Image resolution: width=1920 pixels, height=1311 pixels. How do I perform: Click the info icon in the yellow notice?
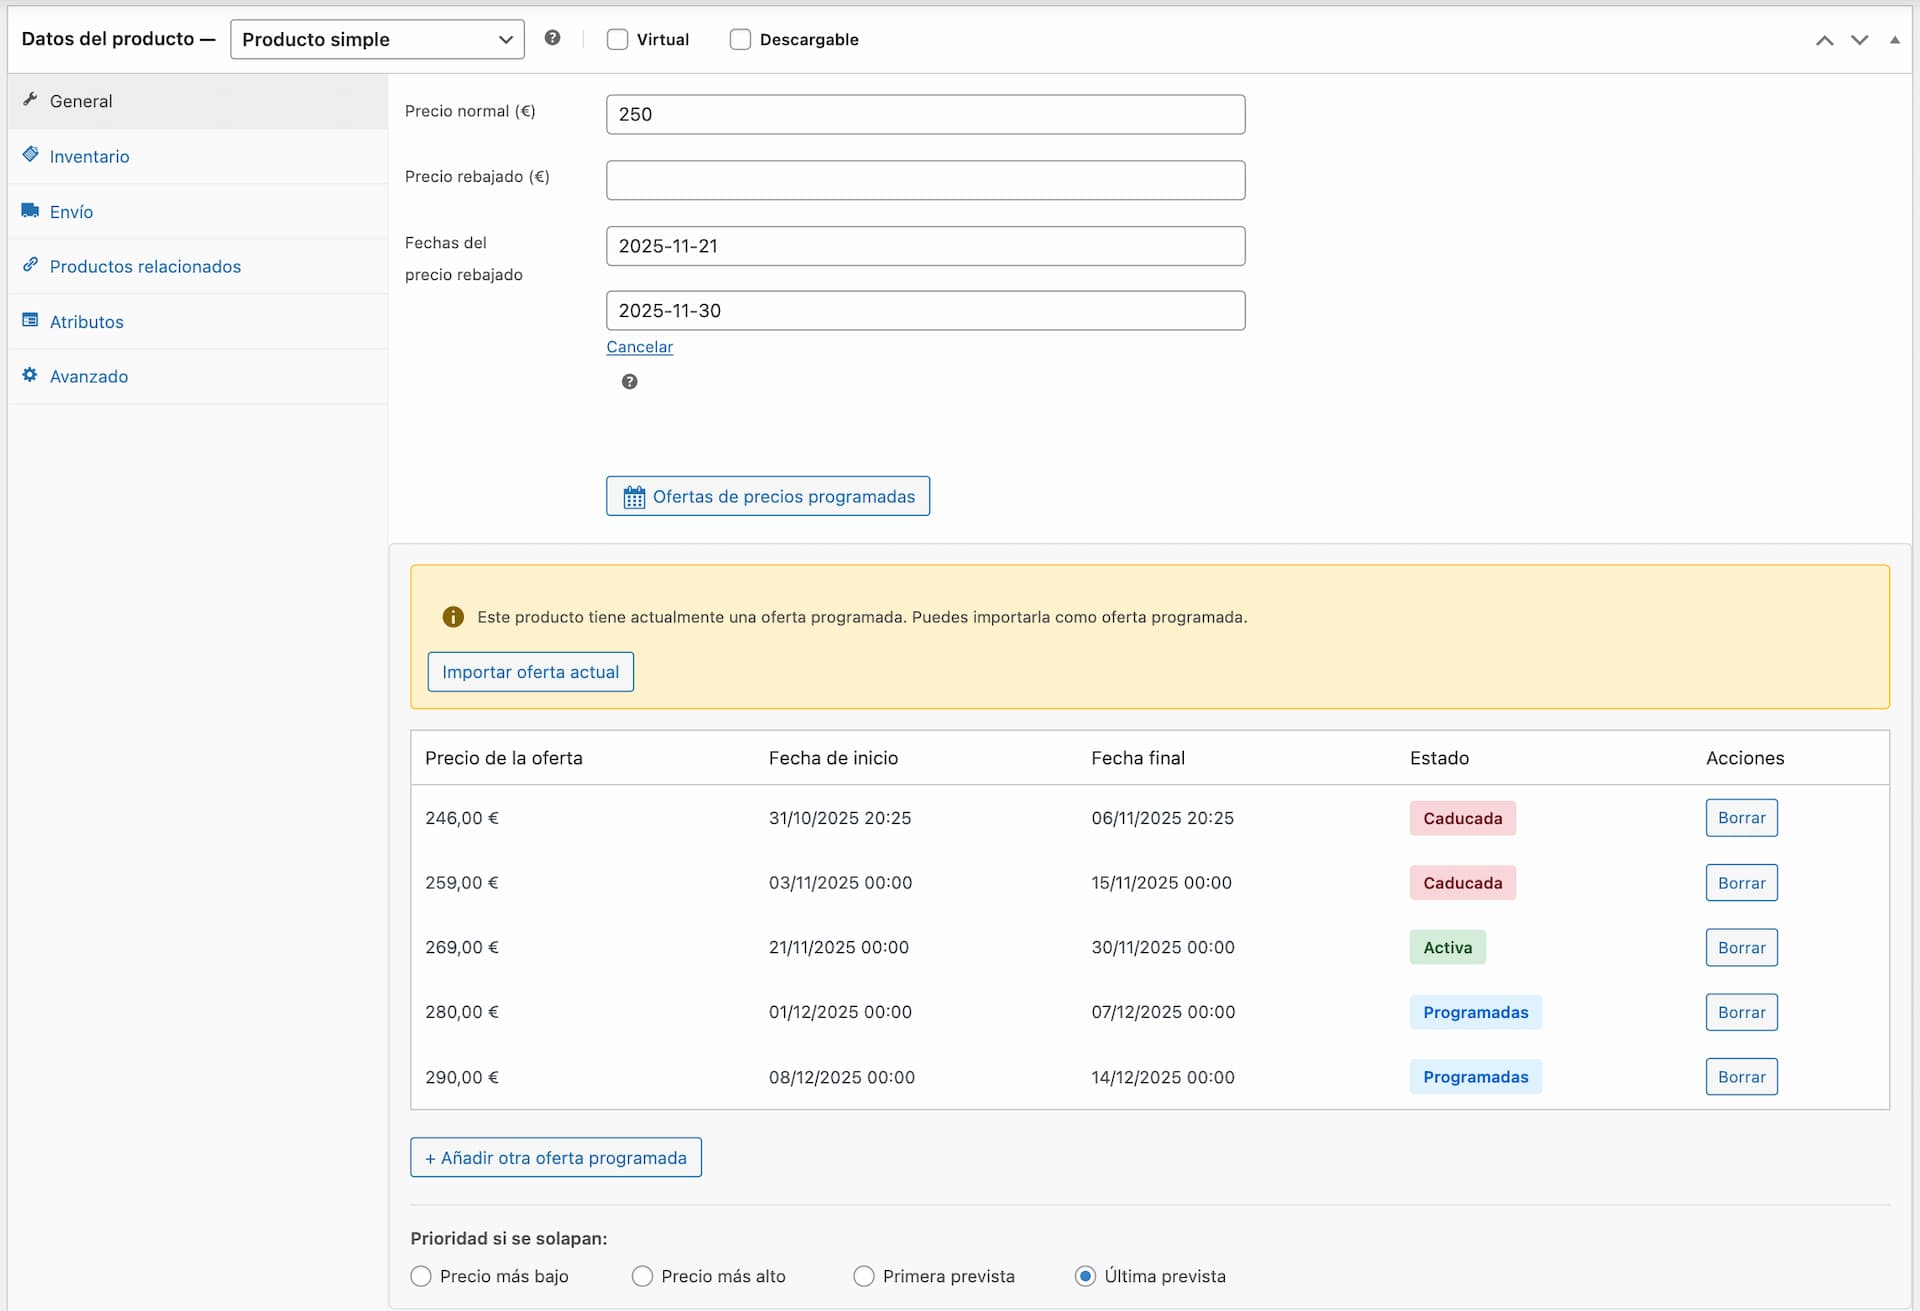[x=453, y=616]
